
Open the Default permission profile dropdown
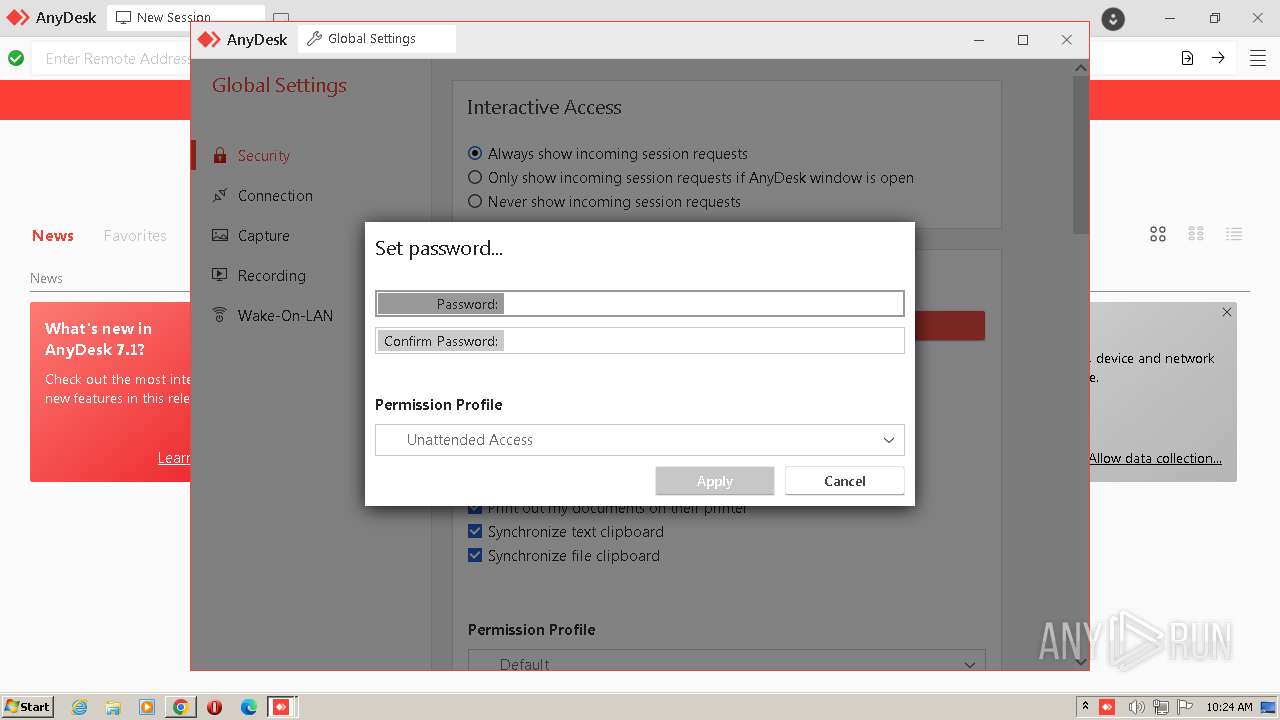[x=727, y=662]
